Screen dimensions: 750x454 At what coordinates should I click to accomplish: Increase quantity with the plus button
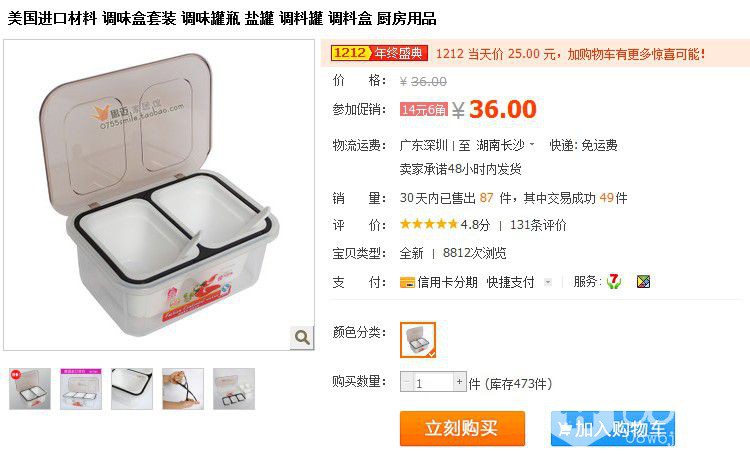459,382
